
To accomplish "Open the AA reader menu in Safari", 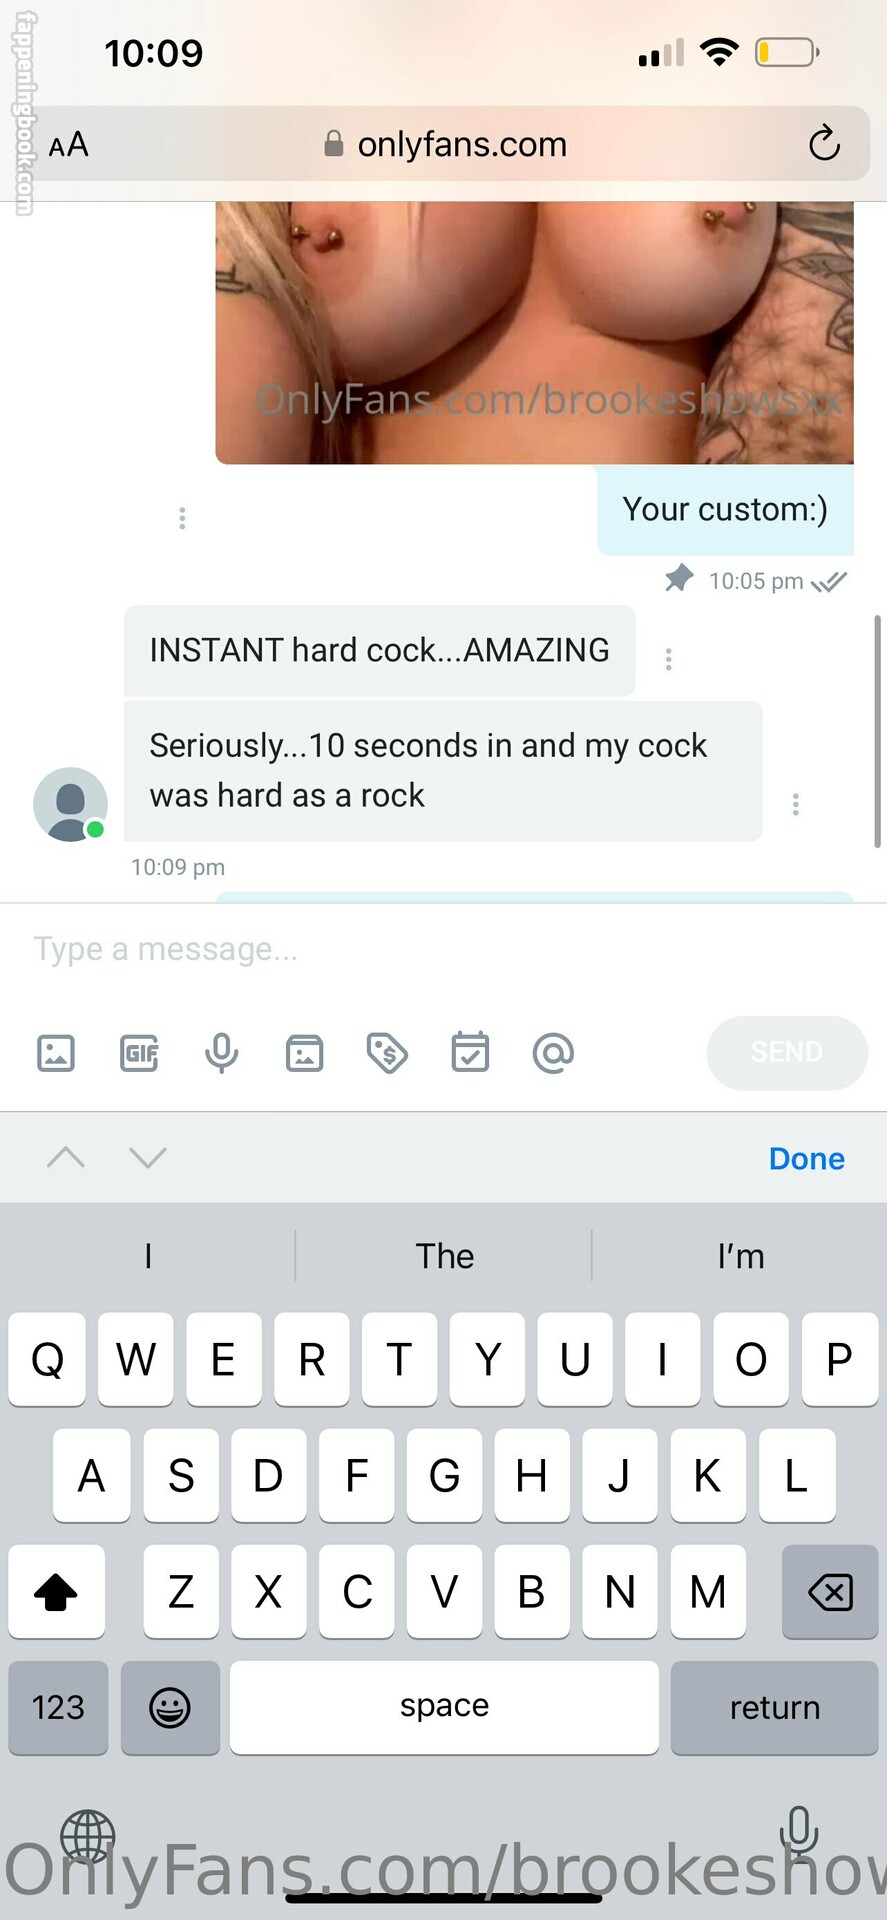I will tap(69, 145).
